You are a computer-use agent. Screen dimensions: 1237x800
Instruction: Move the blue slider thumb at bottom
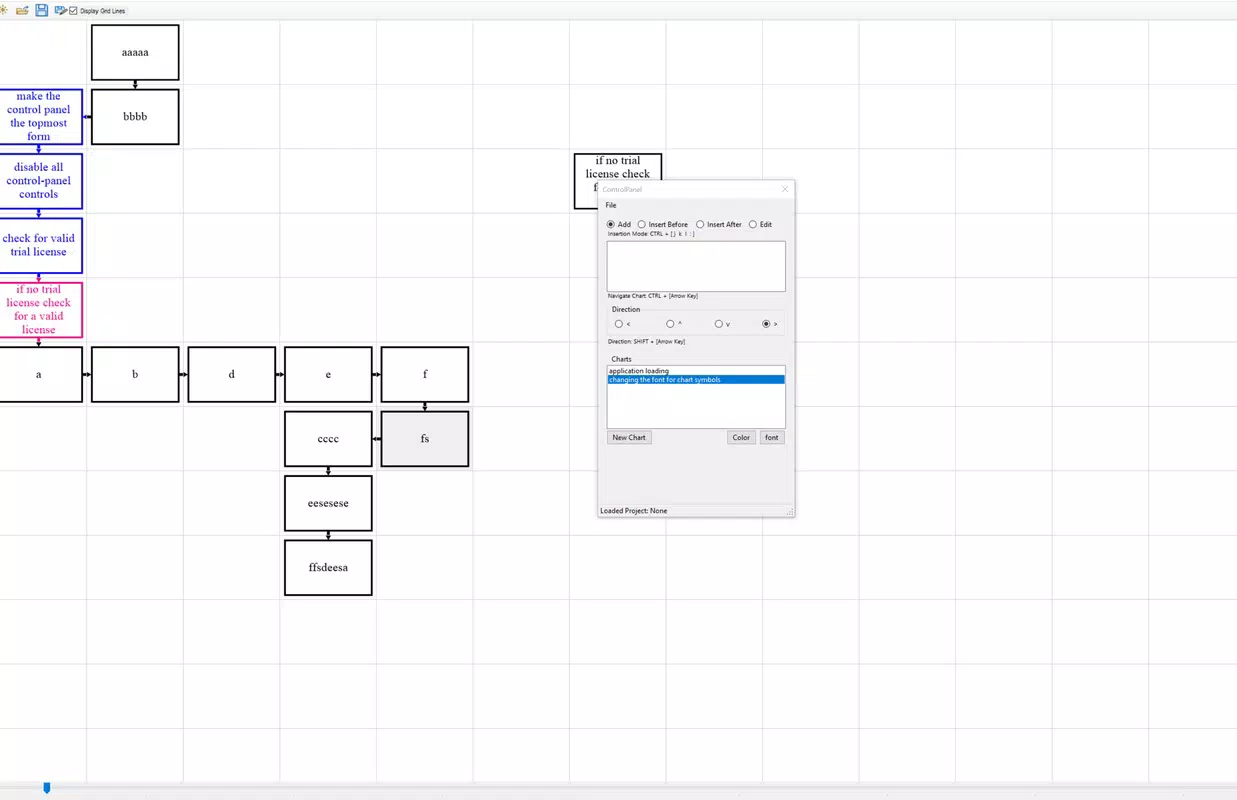pos(47,789)
